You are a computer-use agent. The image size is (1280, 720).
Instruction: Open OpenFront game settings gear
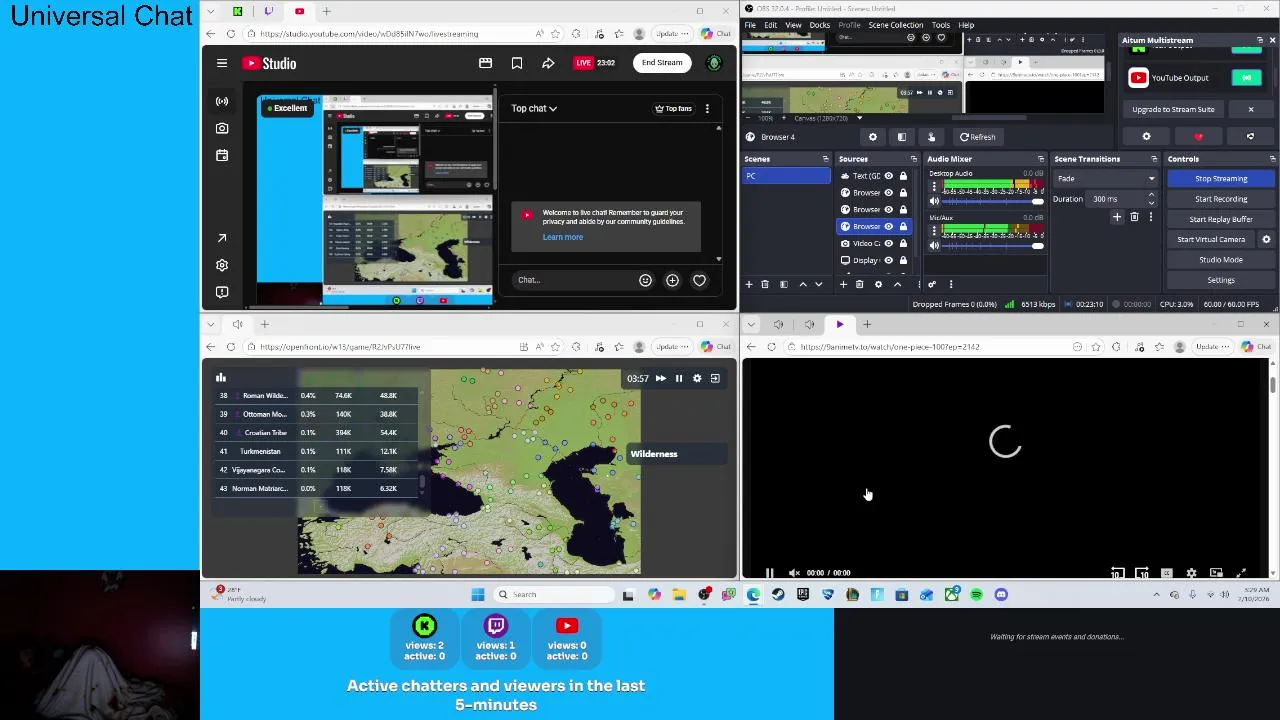[697, 378]
